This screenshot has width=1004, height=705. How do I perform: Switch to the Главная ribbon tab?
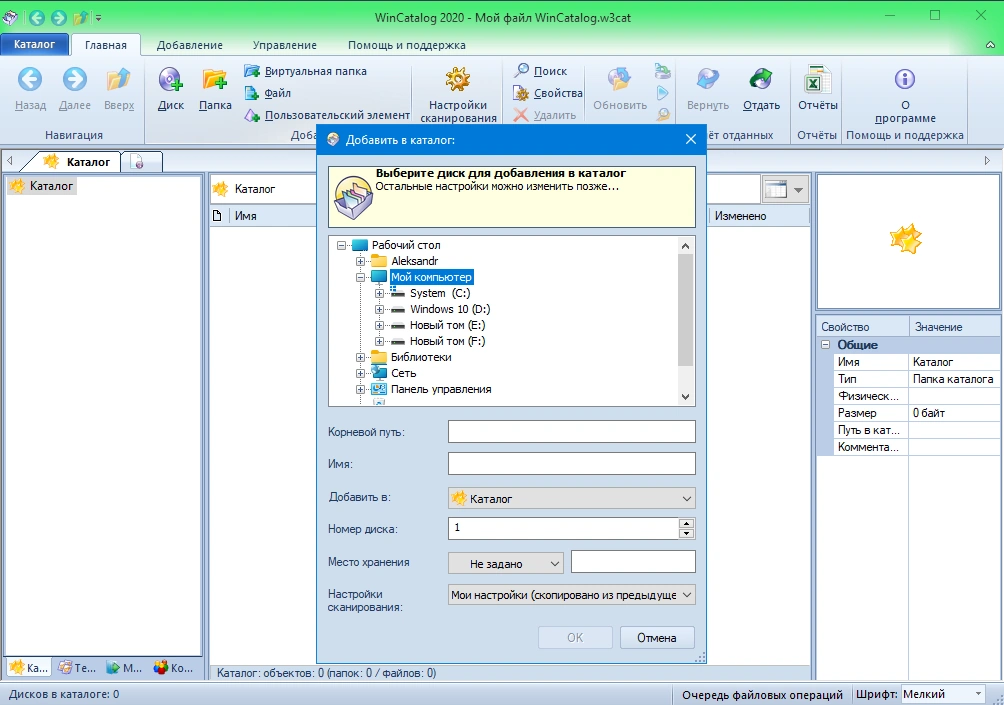point(106,45)
